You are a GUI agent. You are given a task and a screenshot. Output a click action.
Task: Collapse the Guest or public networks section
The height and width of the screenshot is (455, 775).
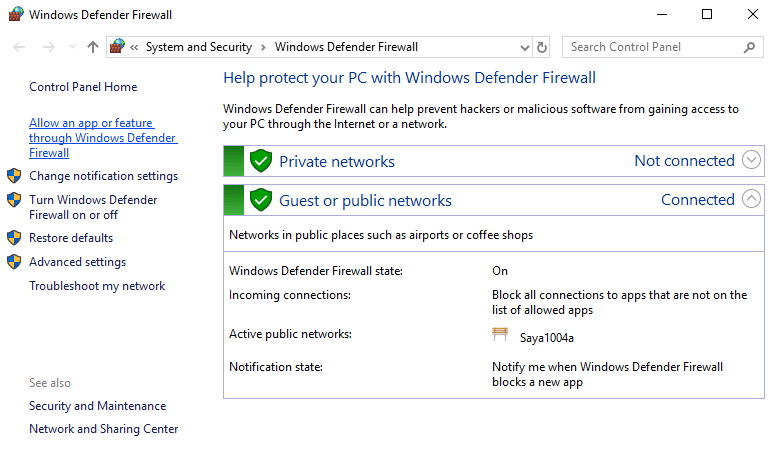pos(751,199)
